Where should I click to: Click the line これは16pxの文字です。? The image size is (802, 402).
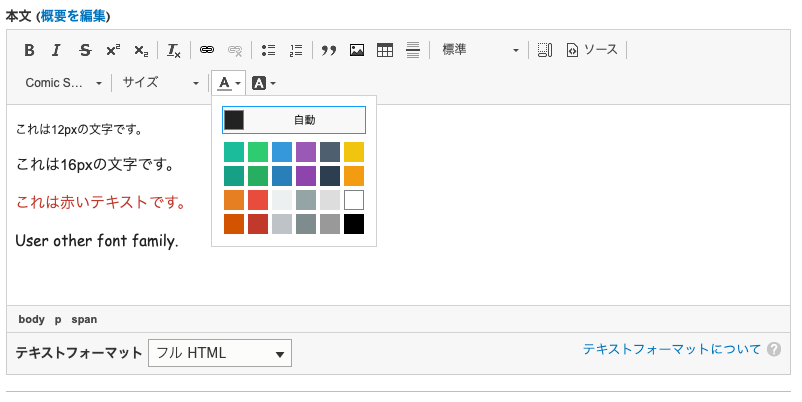point(95,165)
